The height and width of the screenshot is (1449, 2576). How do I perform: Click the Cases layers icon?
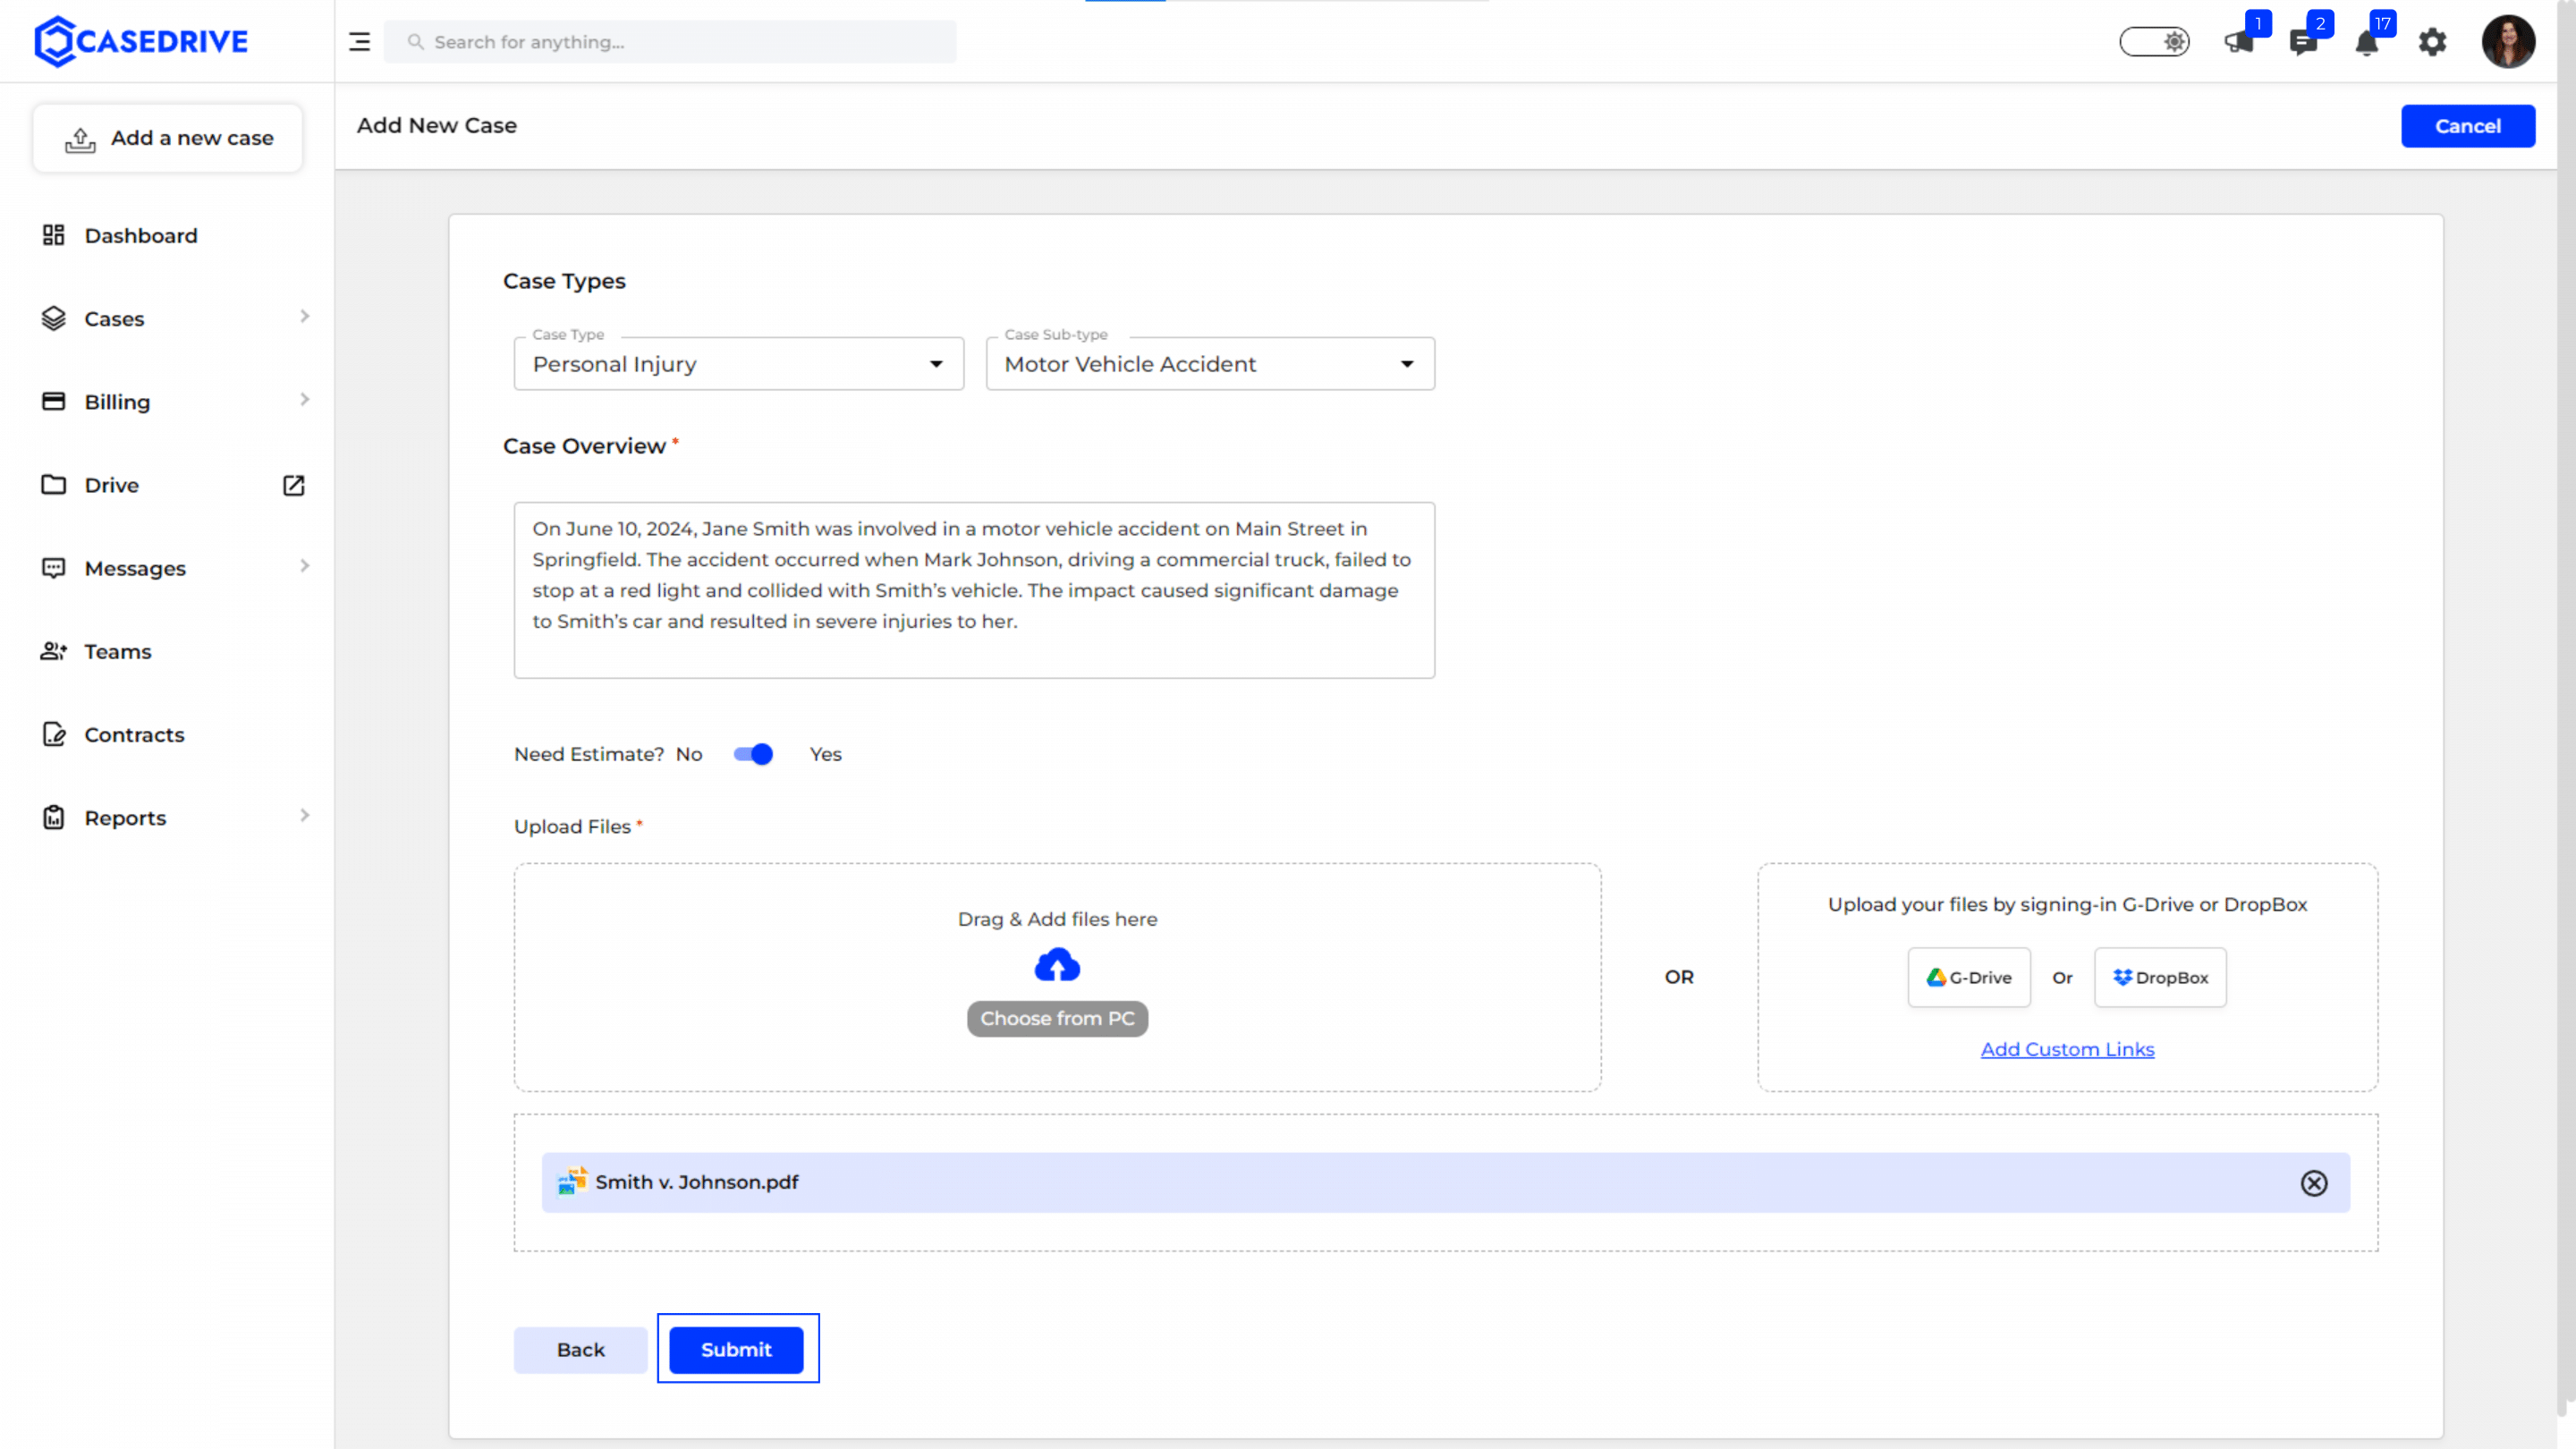click(53, 318)
